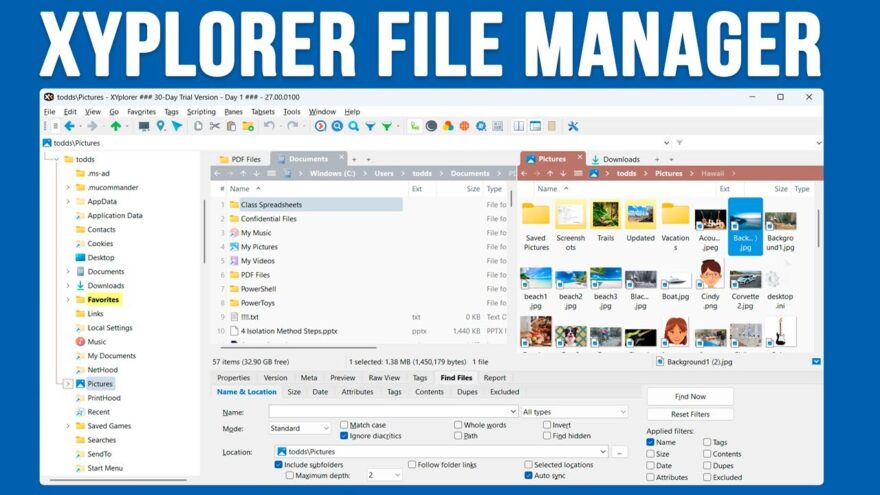
Task: Click Users in Documents breadcrumb
Action: coord(384,173)
